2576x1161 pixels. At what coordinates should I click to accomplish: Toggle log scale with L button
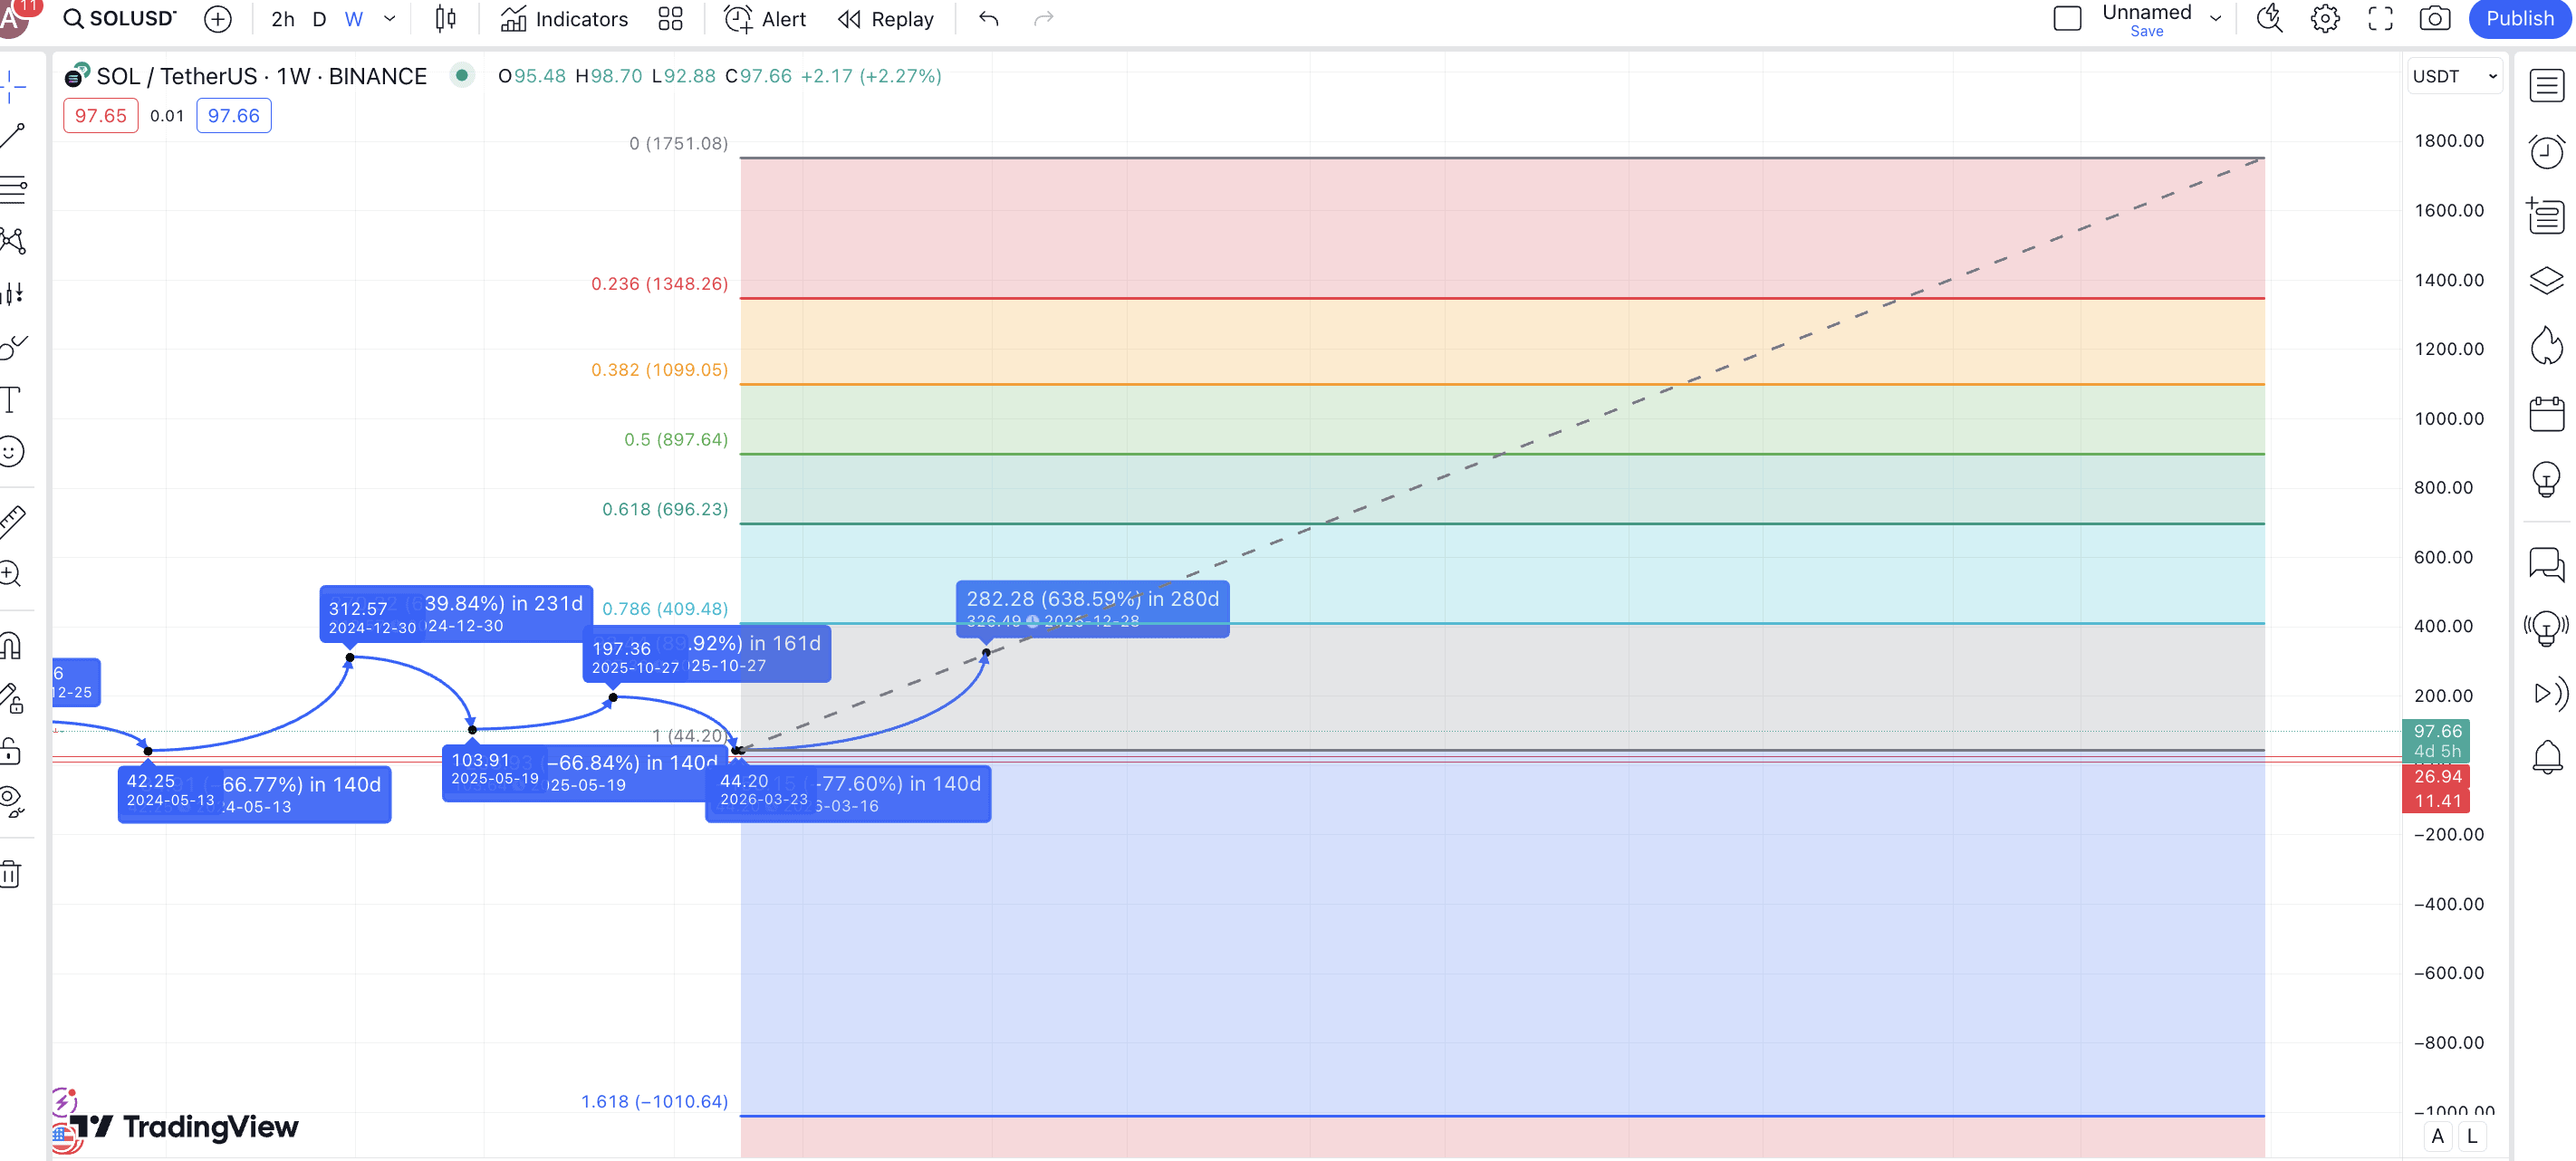(2472, 1136)
